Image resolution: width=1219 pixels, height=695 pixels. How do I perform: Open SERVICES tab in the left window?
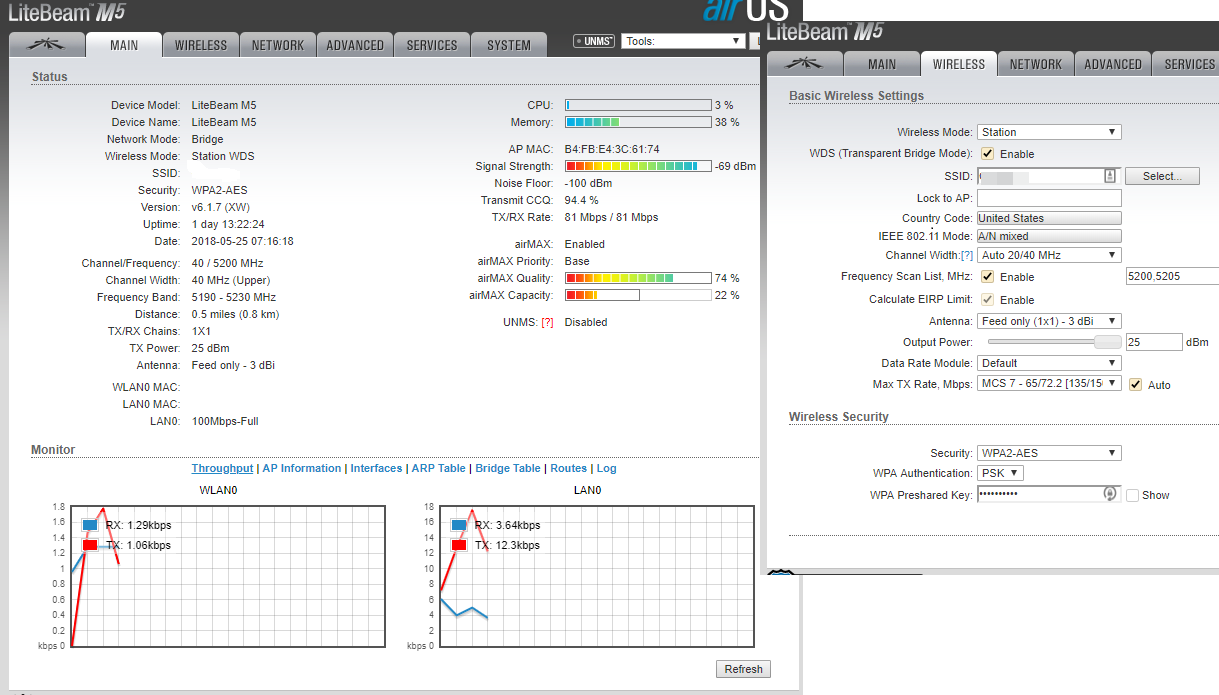pos(432,45)
